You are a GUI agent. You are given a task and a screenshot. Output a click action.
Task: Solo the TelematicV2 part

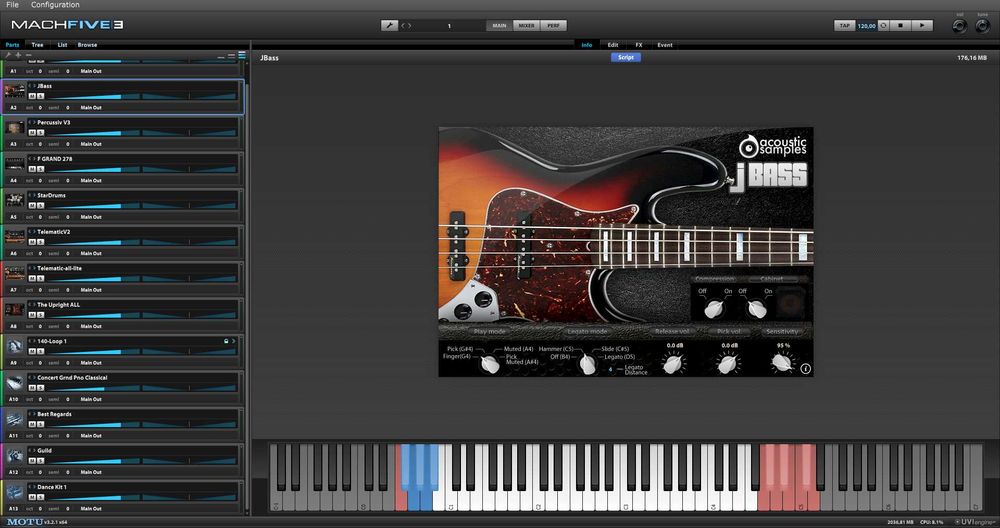pos(40,242)
